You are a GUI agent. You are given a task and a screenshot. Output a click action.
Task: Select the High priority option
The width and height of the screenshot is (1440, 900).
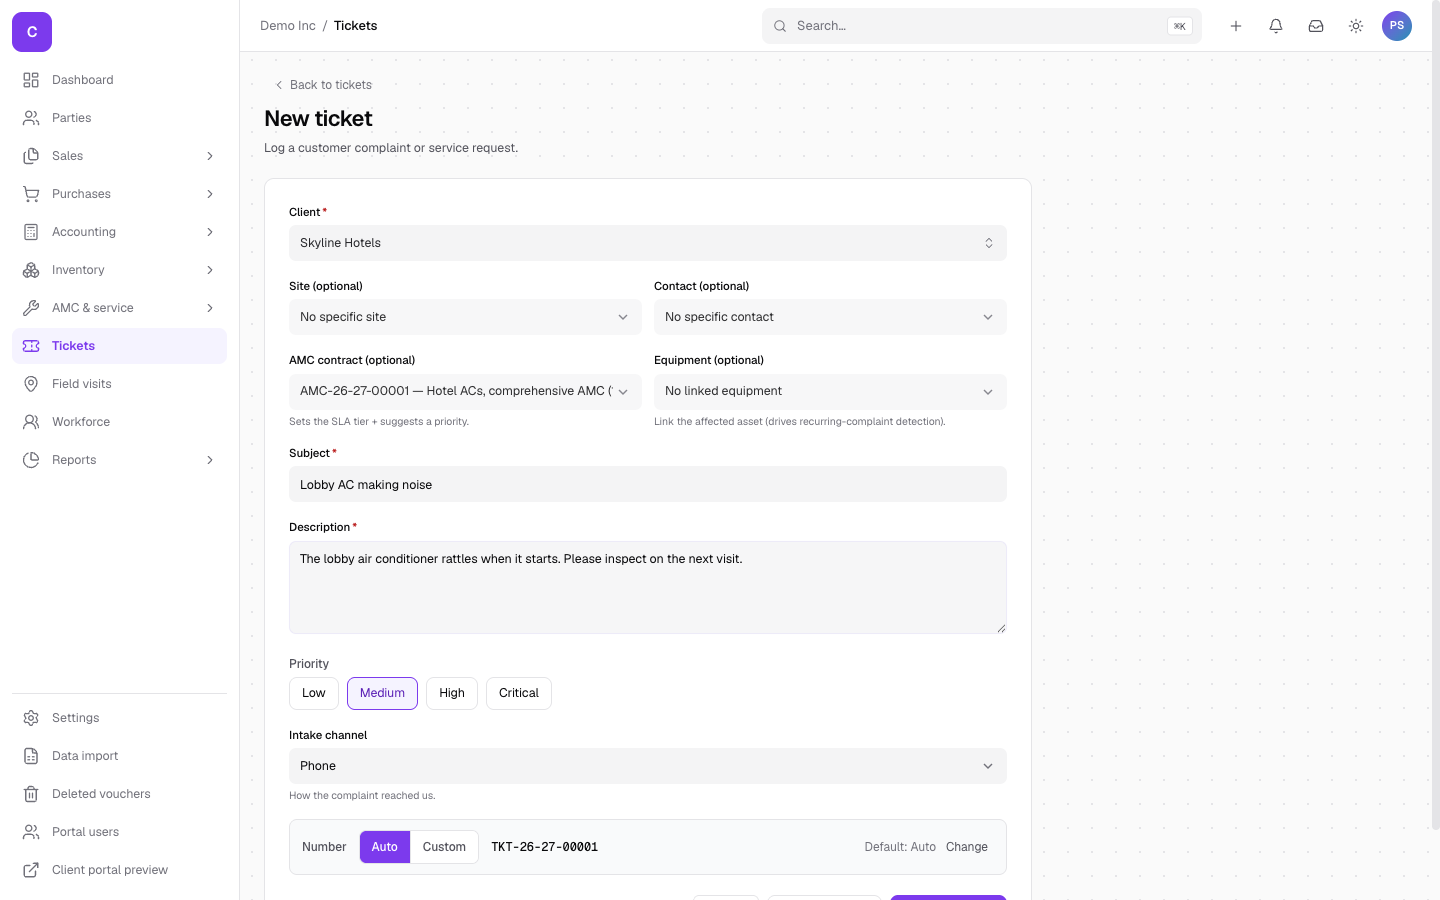(x=452, y=693)
